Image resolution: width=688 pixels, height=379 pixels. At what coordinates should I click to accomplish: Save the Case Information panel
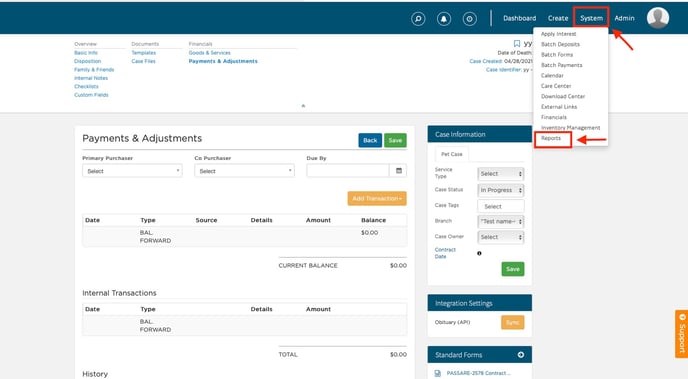pyautogui.click(x=512, y=269)
